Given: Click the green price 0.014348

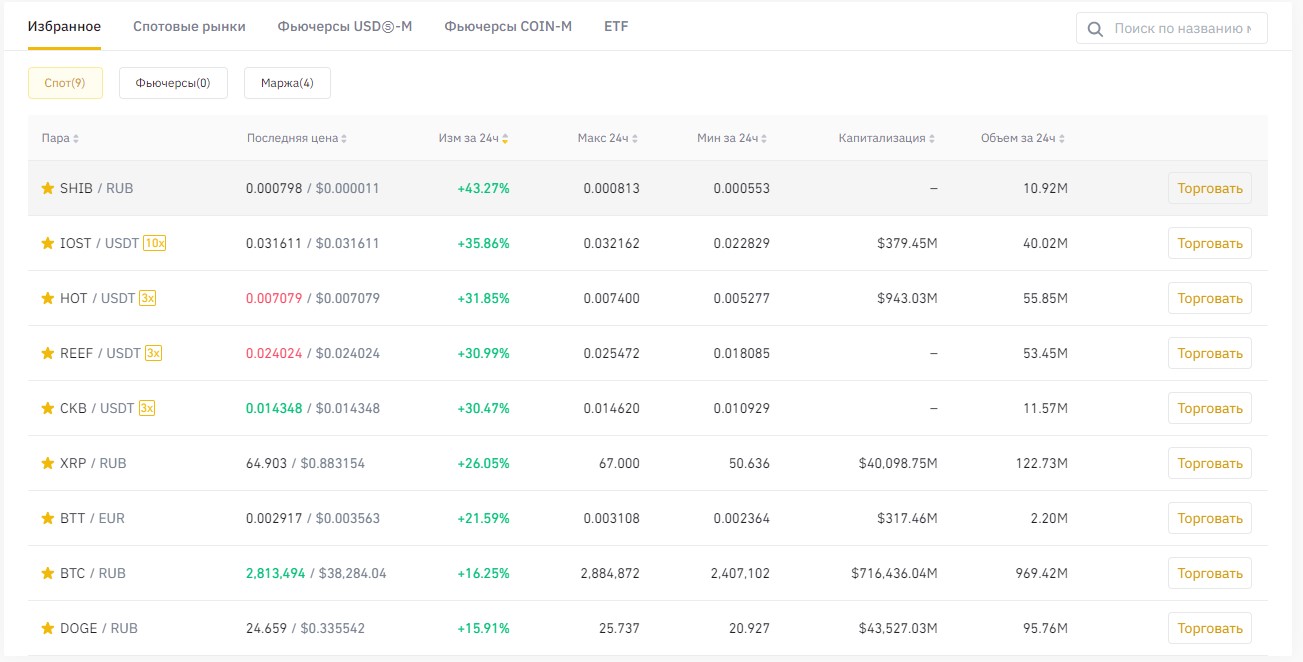Looking at the screenshot, I should coord(274,408).
